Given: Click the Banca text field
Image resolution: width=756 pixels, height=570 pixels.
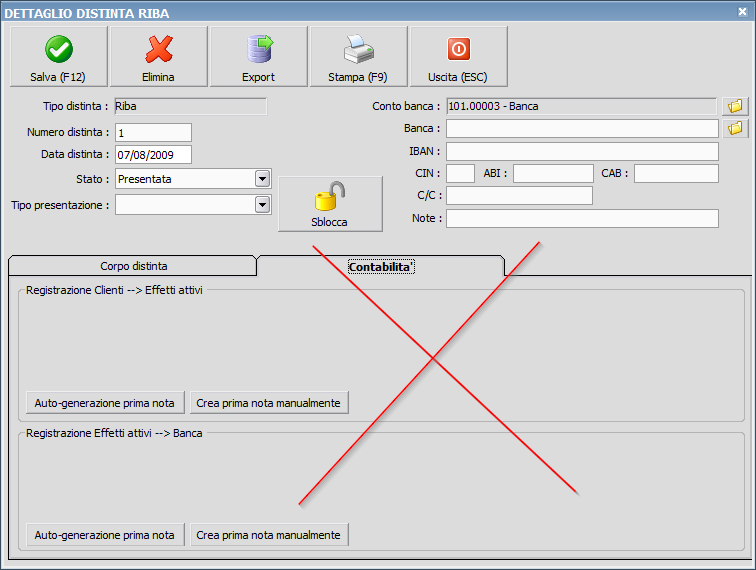Looking at the screenshot, I should click(582, 129).
